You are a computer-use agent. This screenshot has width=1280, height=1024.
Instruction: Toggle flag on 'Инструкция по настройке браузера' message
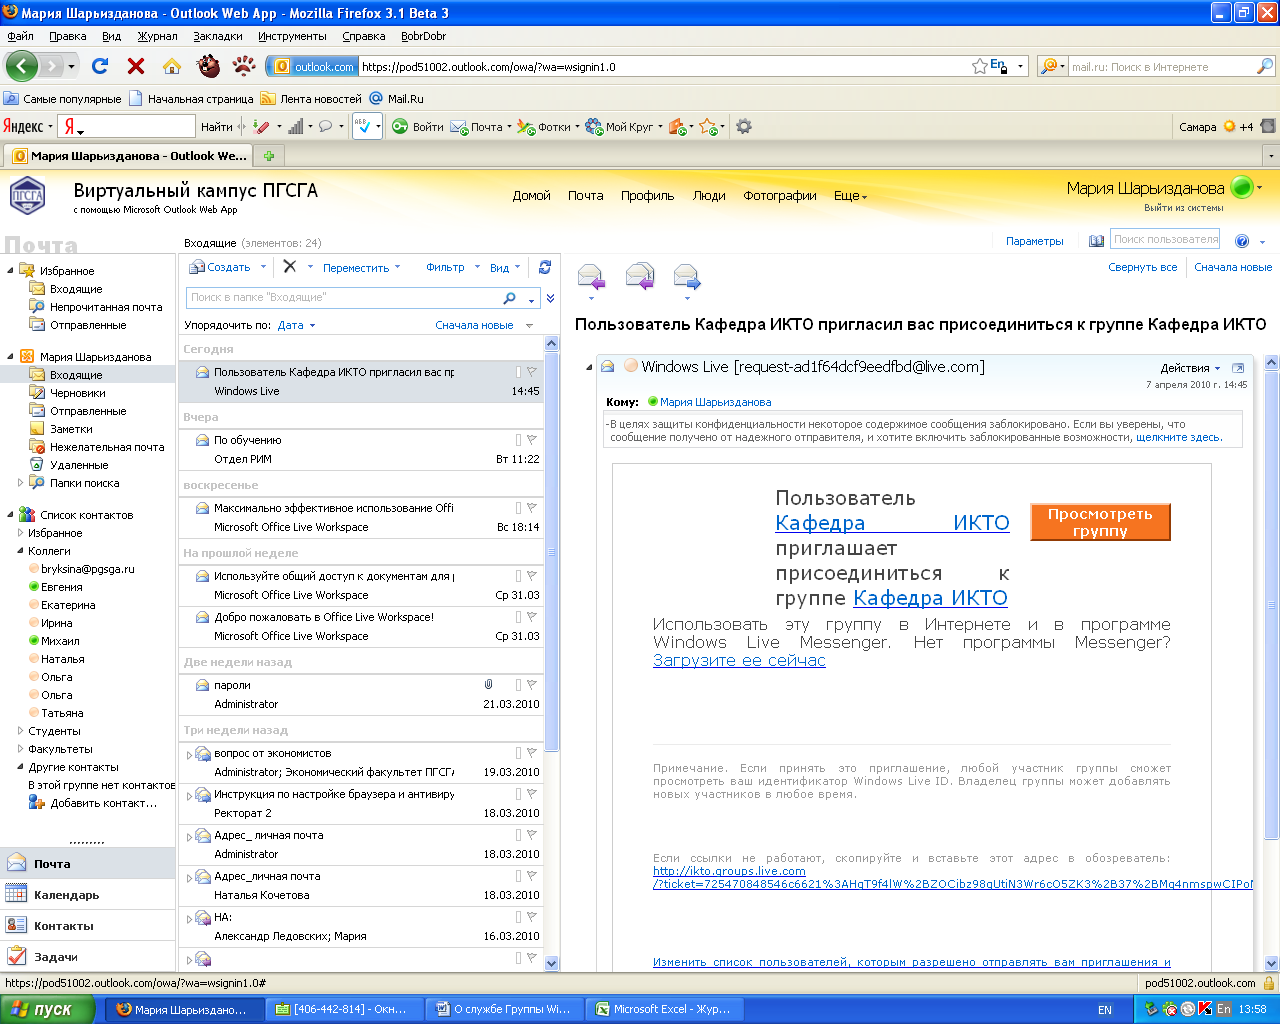532,794
